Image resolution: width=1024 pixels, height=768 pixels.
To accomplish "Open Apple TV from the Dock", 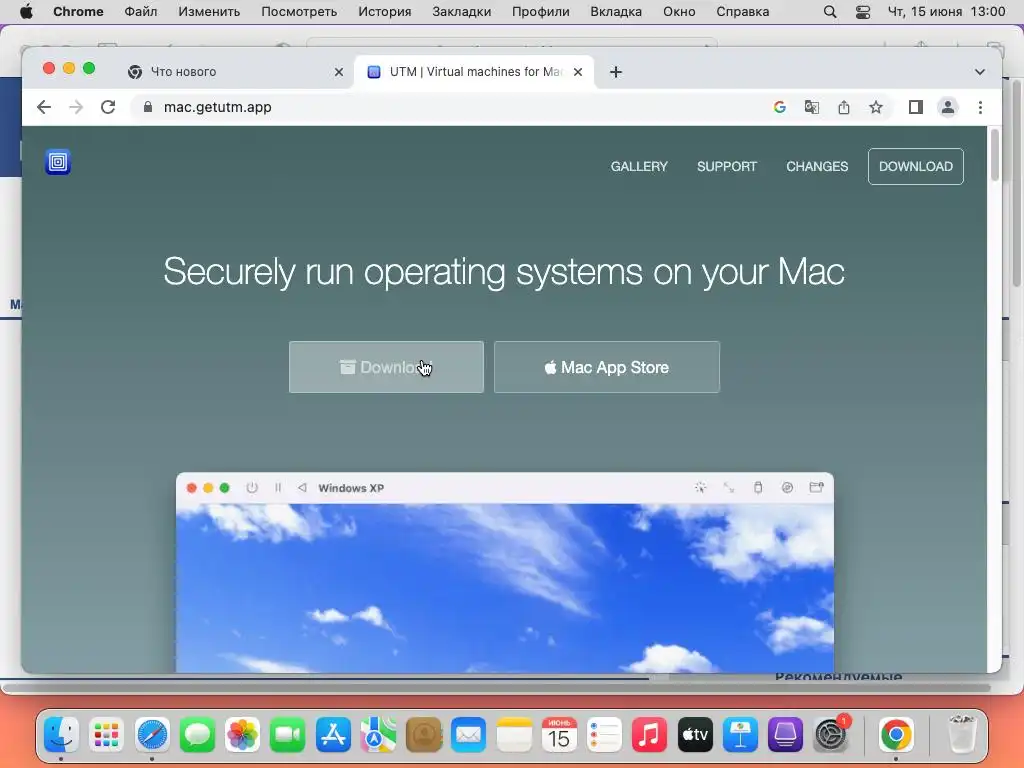I will [695, 735].
